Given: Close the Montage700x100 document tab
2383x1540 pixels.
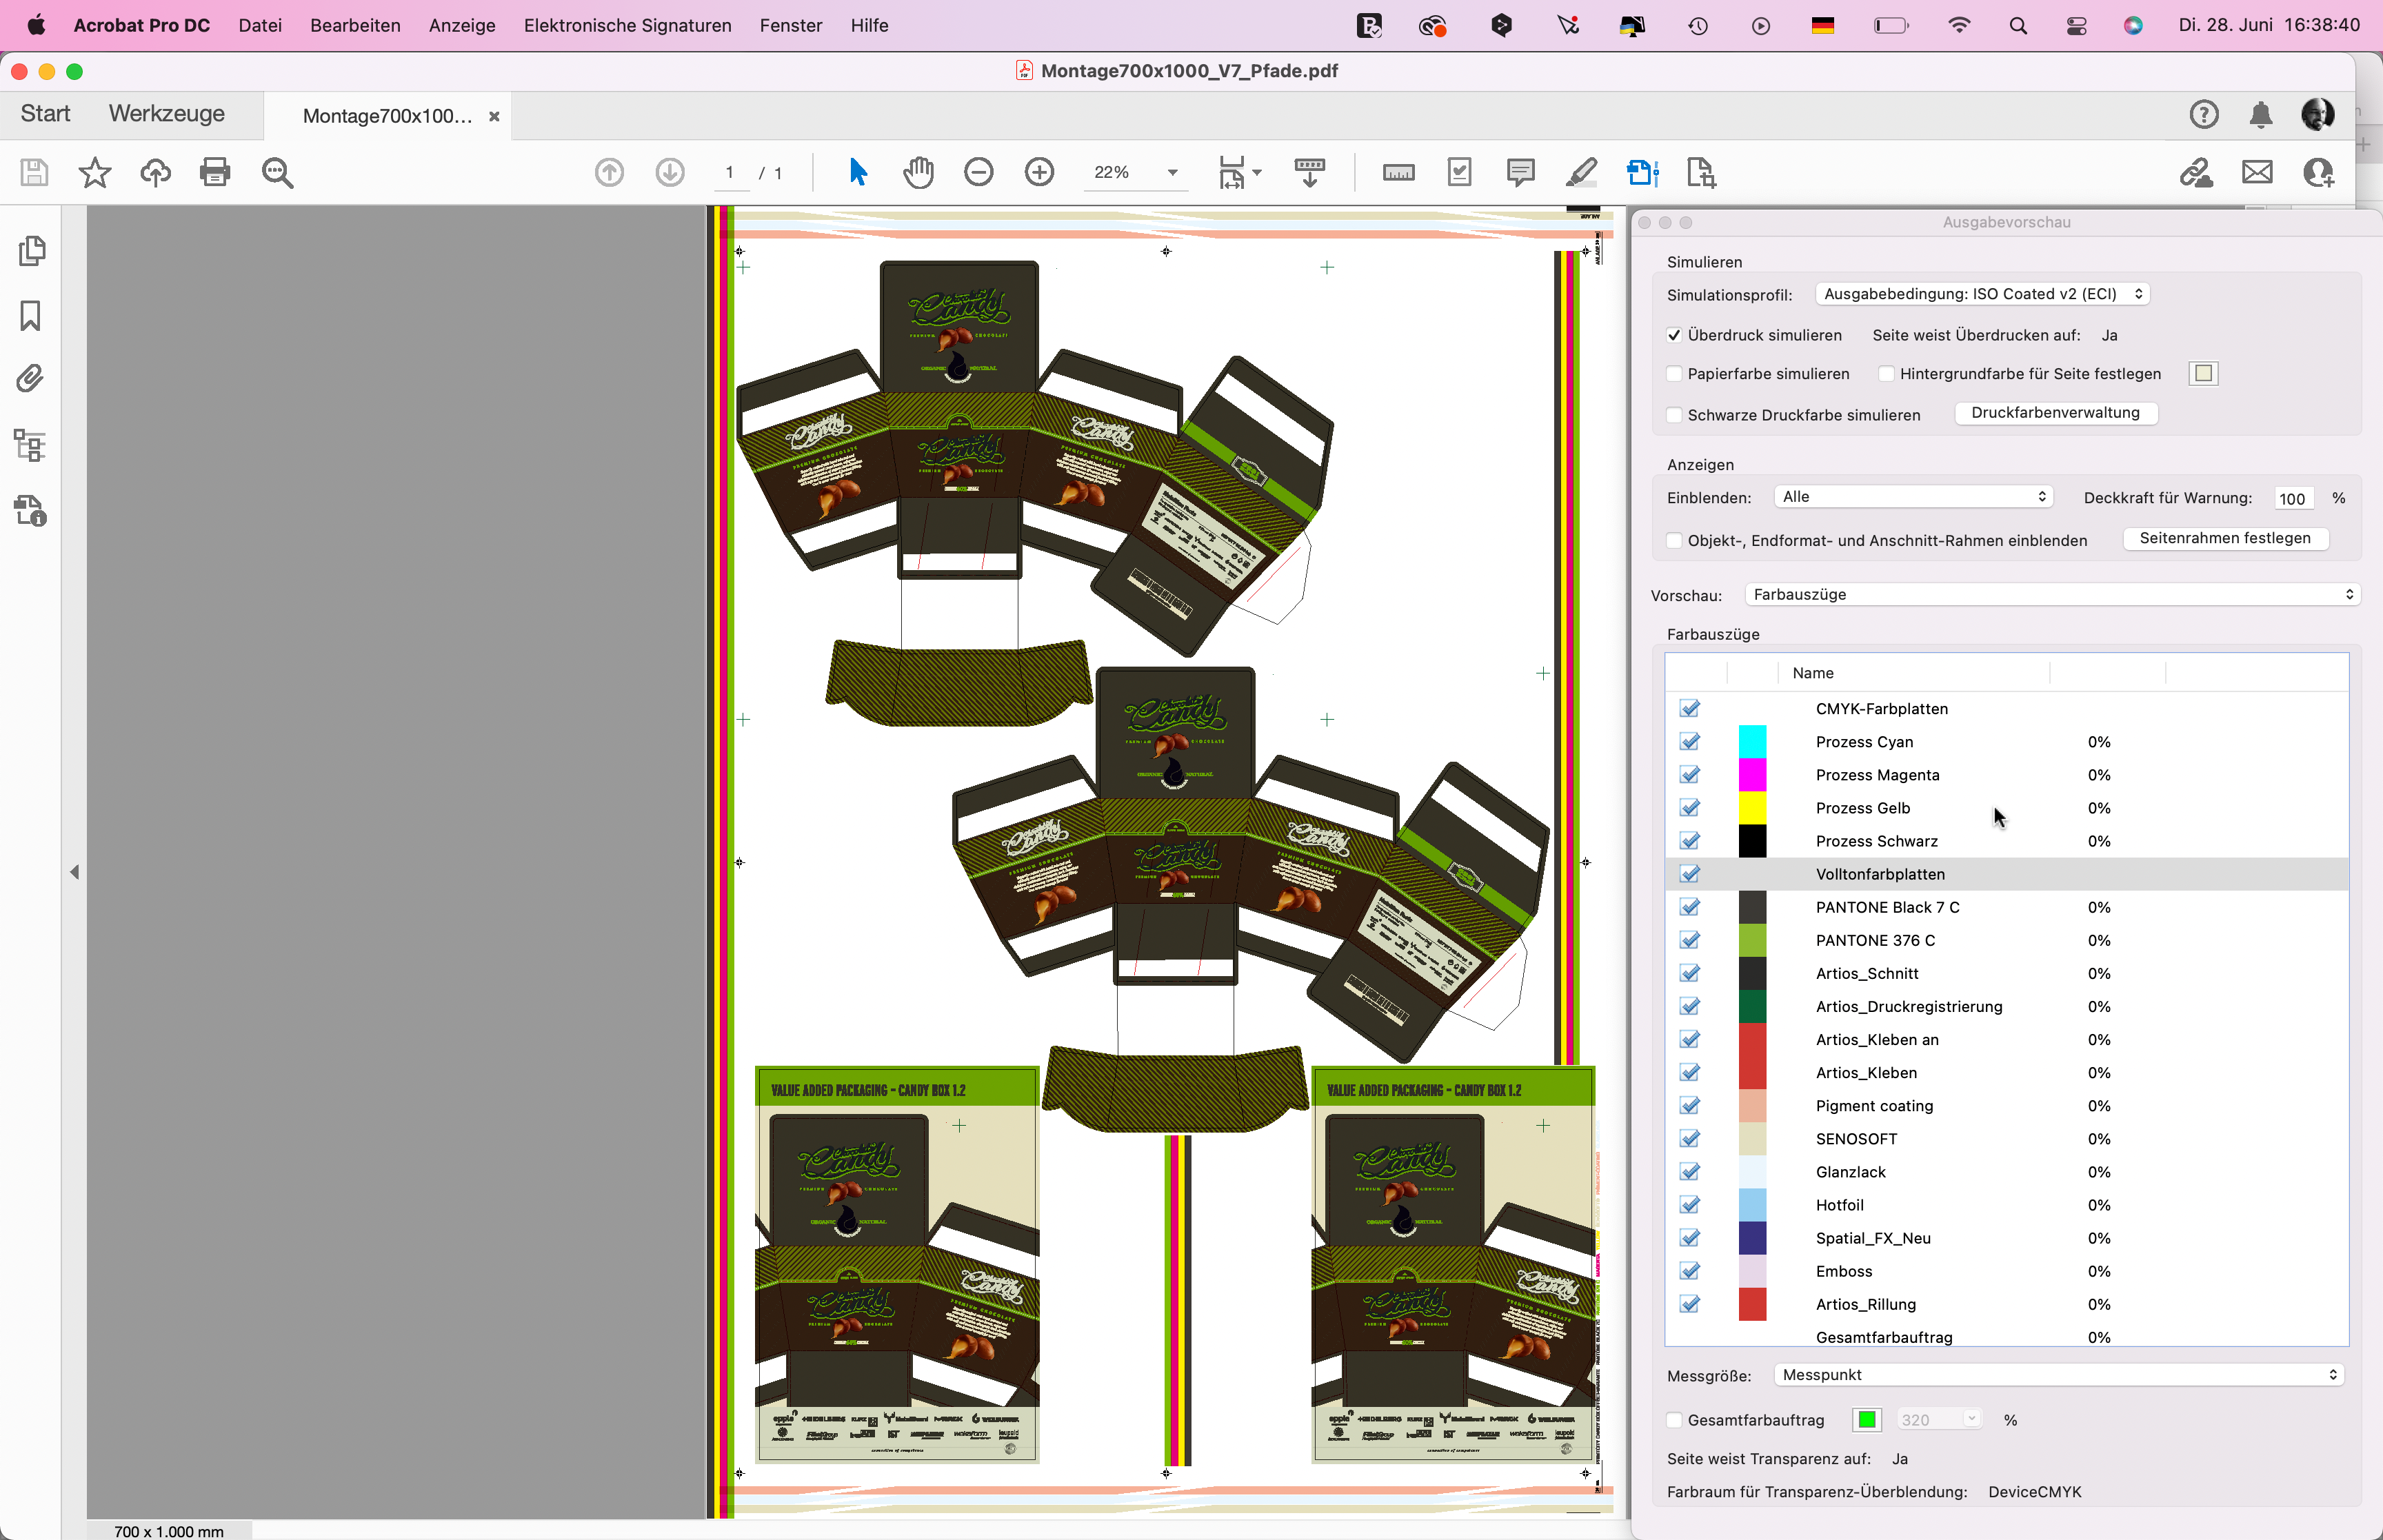Looking at the screenshot, I should point(494,116).
